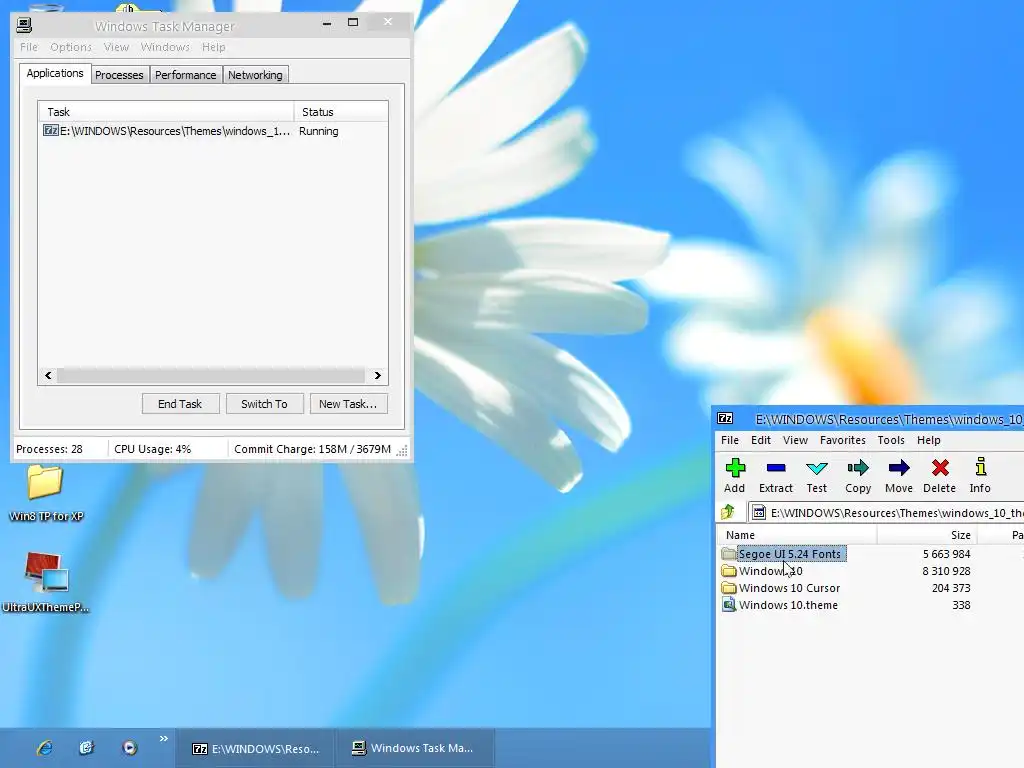Switch to the Networking tab
The height and width of the screenshot is (768, 1024).
pos(255,75)
